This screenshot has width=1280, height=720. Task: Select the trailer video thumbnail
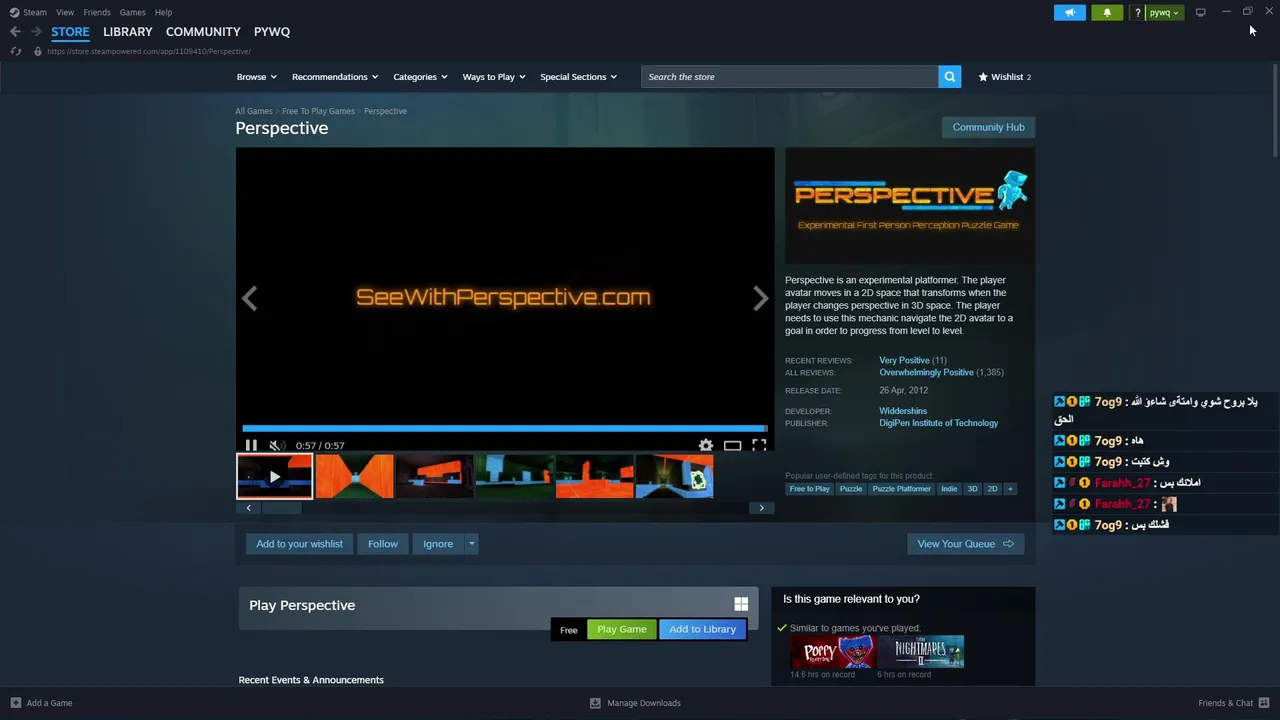(x=274, y=476)
